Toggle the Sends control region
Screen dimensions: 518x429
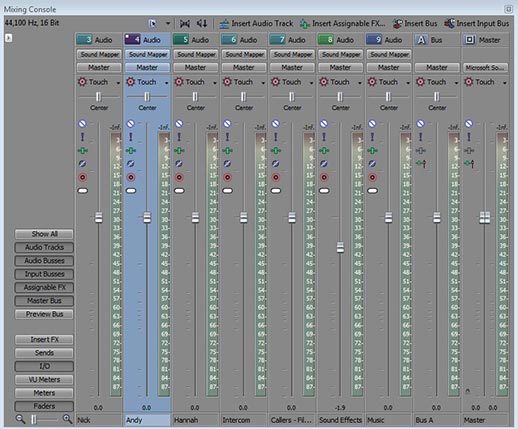click(x=44, y=353)
